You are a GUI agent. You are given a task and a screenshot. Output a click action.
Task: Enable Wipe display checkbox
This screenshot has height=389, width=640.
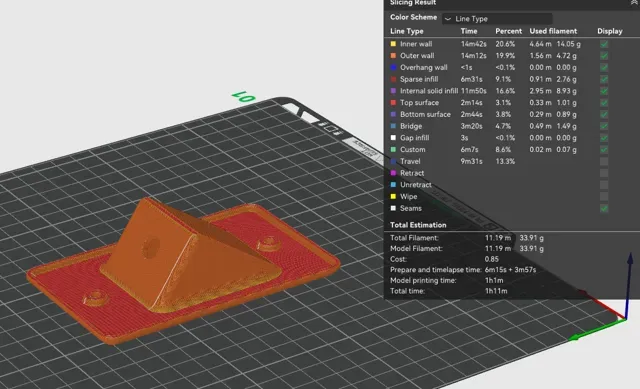604,197
